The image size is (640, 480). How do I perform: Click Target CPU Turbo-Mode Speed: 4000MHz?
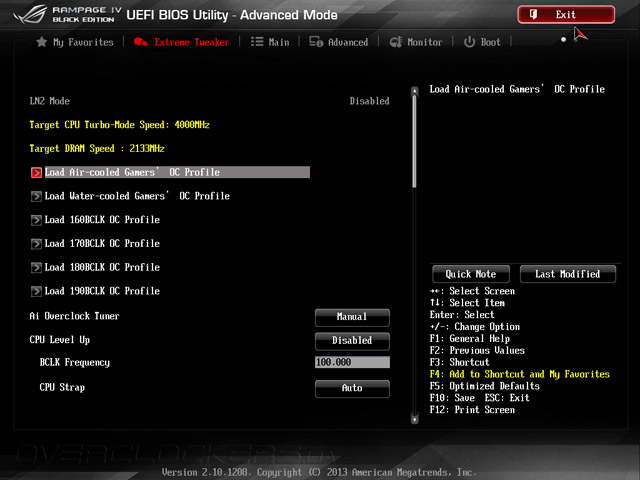119,124
